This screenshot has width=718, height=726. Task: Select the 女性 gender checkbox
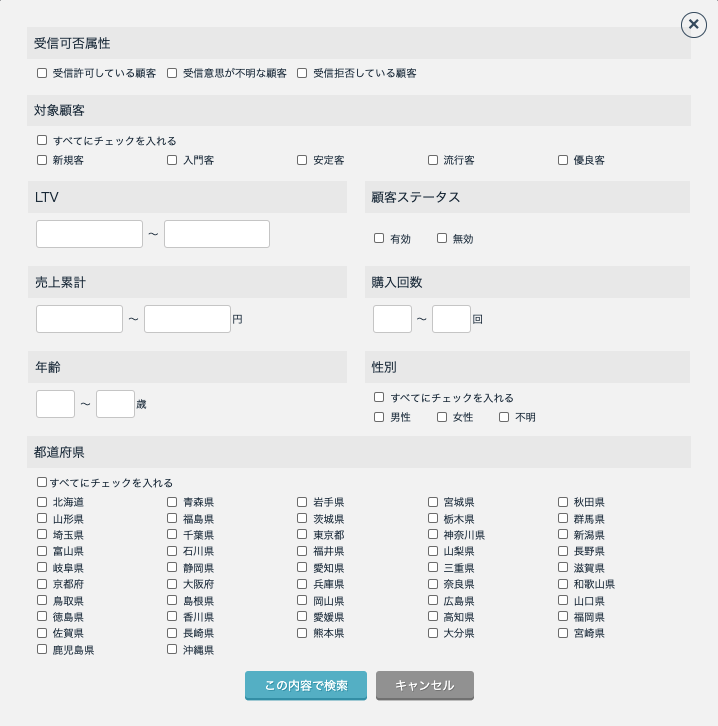tap(442, 417)
